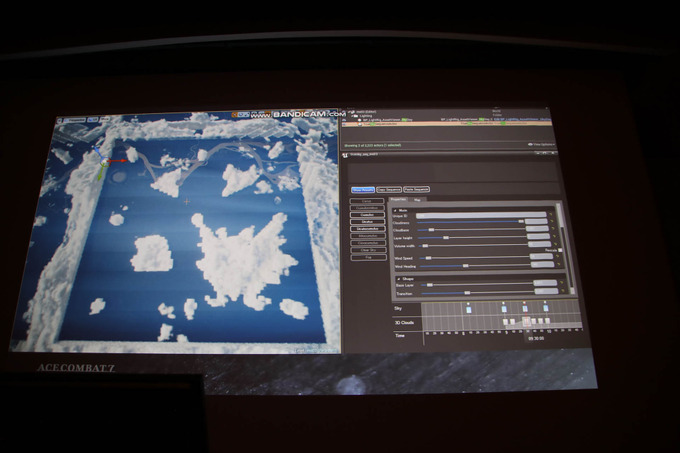Click the Layer height slider handle
Screen dimensions: 680x453
click(446, 238)
